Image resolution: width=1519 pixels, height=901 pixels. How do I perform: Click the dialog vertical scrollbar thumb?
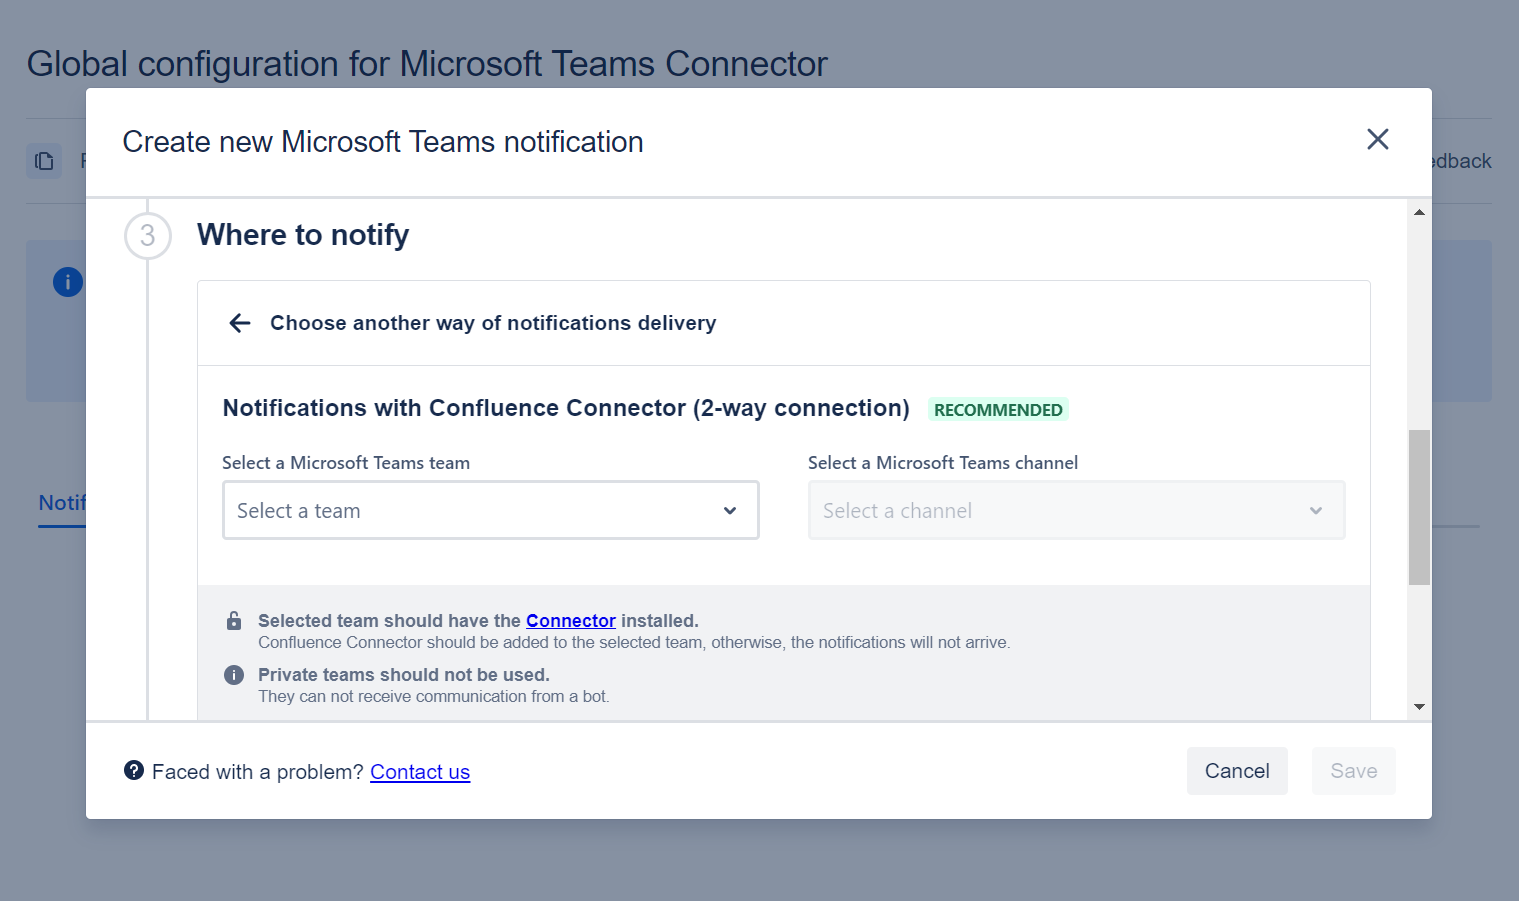click(x=1419, y=507)
